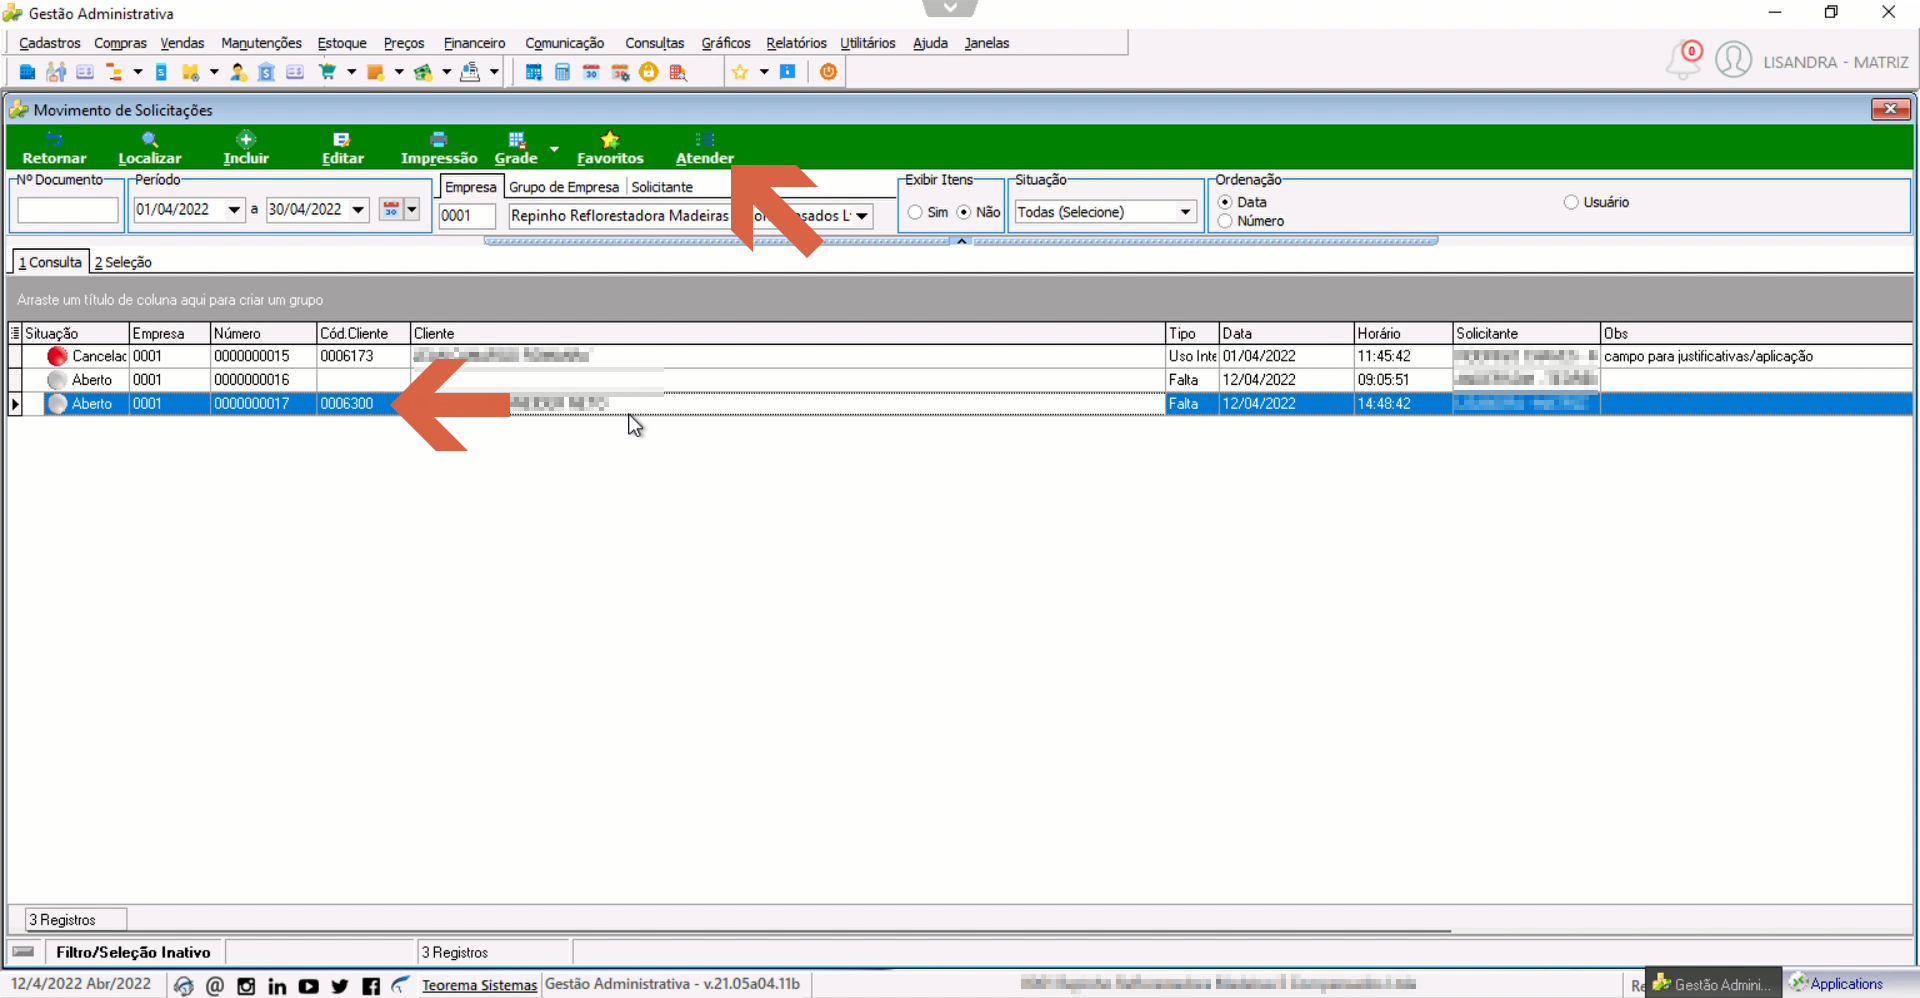
Task: Expand the Situação Todas (Selecione) dropdown
Action: [1185, 212]
